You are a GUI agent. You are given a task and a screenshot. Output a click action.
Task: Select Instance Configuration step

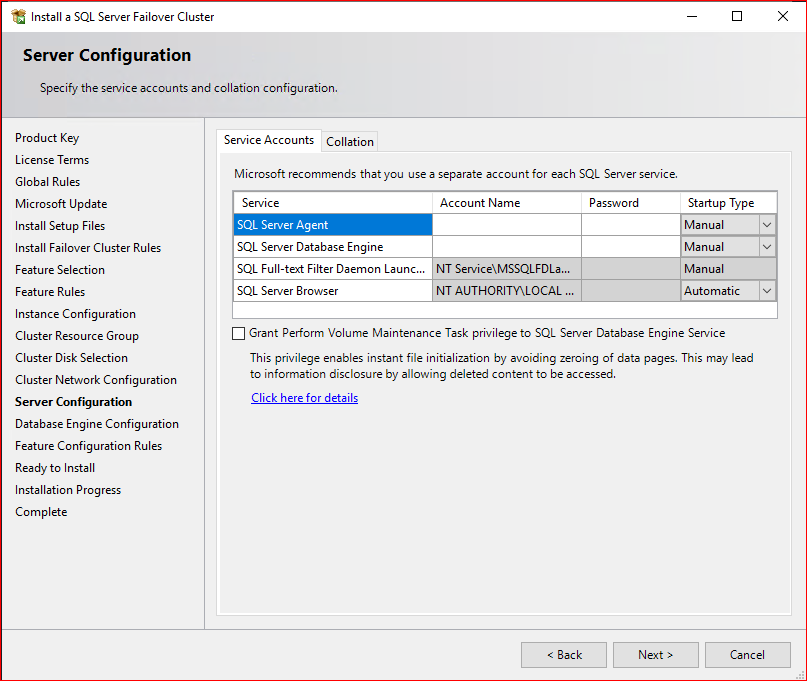75,314
